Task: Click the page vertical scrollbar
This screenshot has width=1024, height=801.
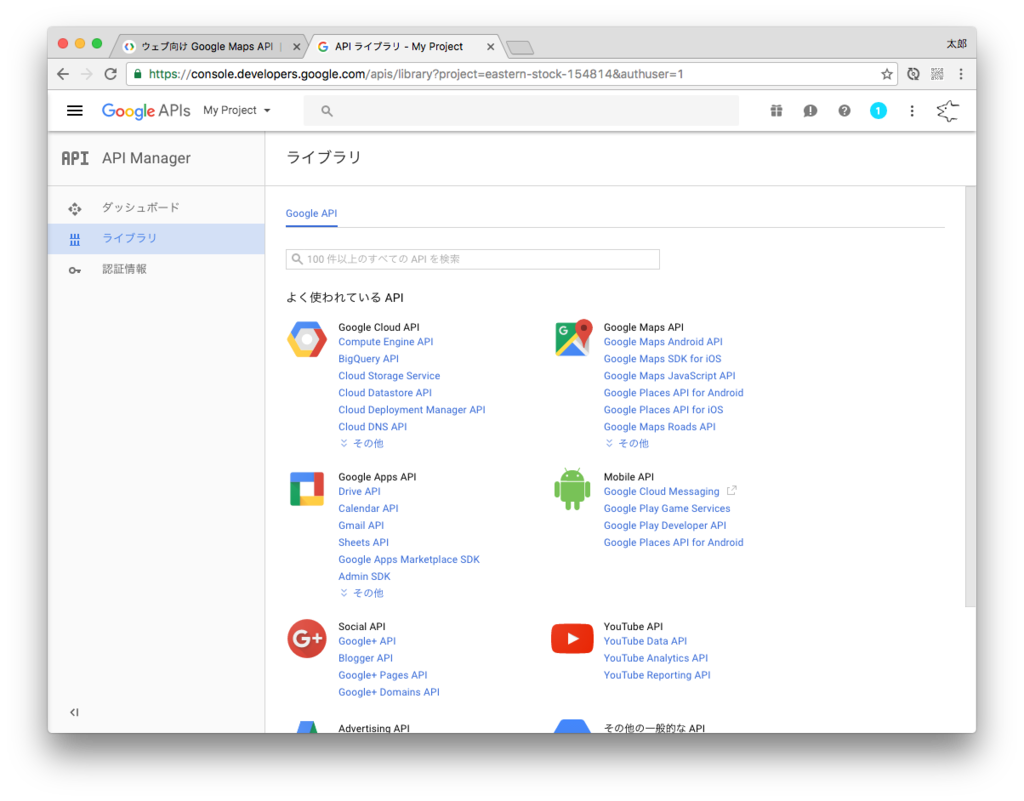Action: (x=970, y=396)
